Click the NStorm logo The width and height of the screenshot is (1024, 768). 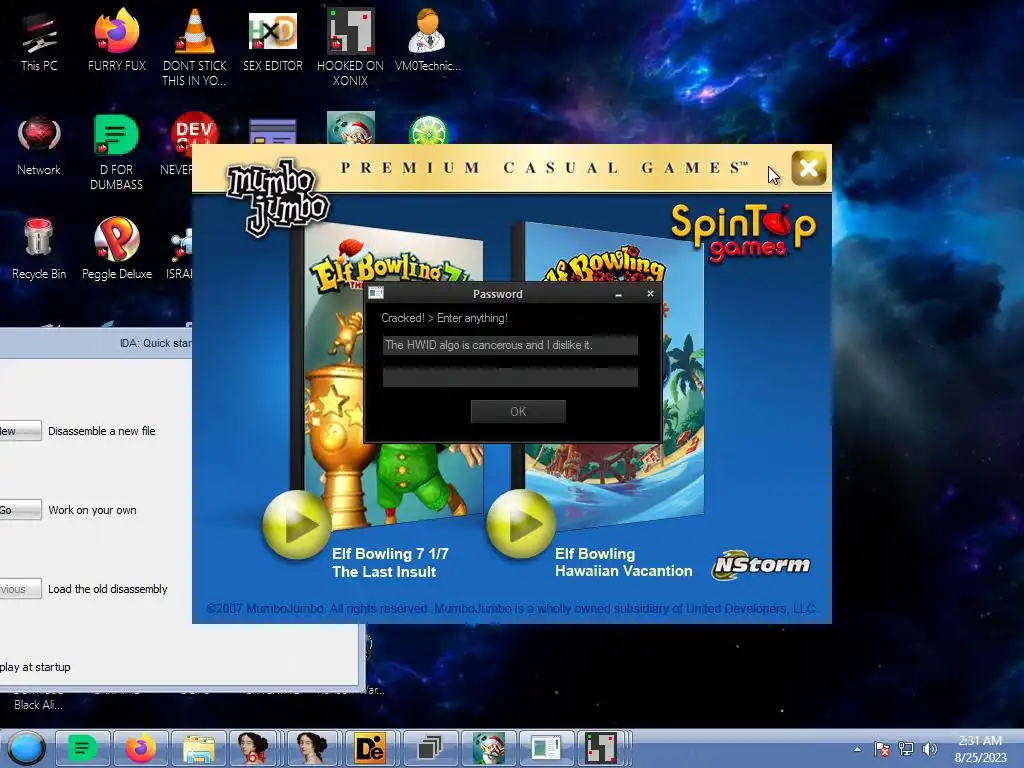(761, 564)
